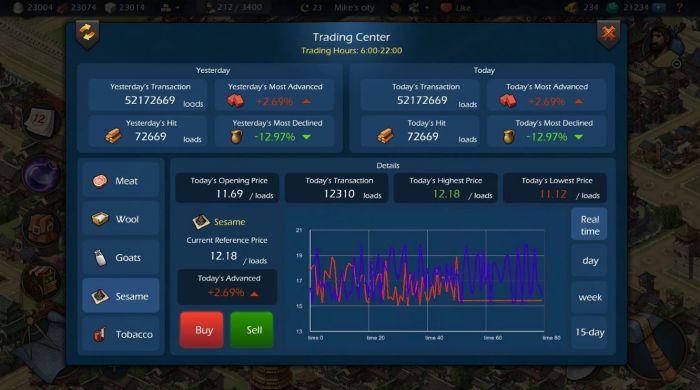Click the calendar icon on left sidebar
Image resolution: width=700 pixels, height=390 pixels.
point(39,120)
